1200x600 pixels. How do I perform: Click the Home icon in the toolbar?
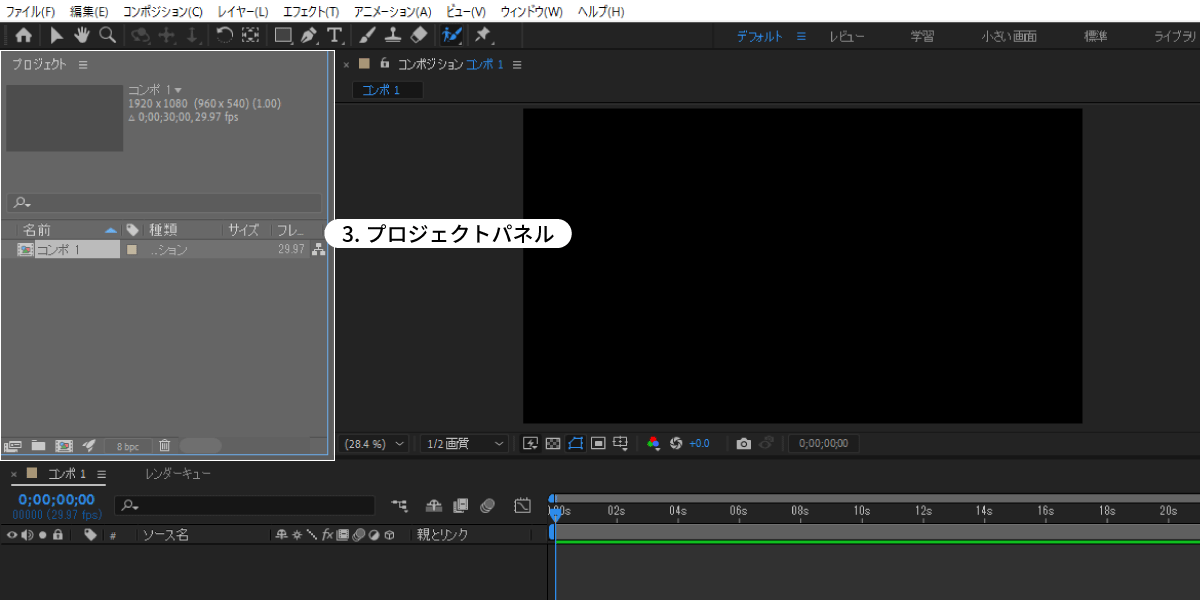(23, 35)
